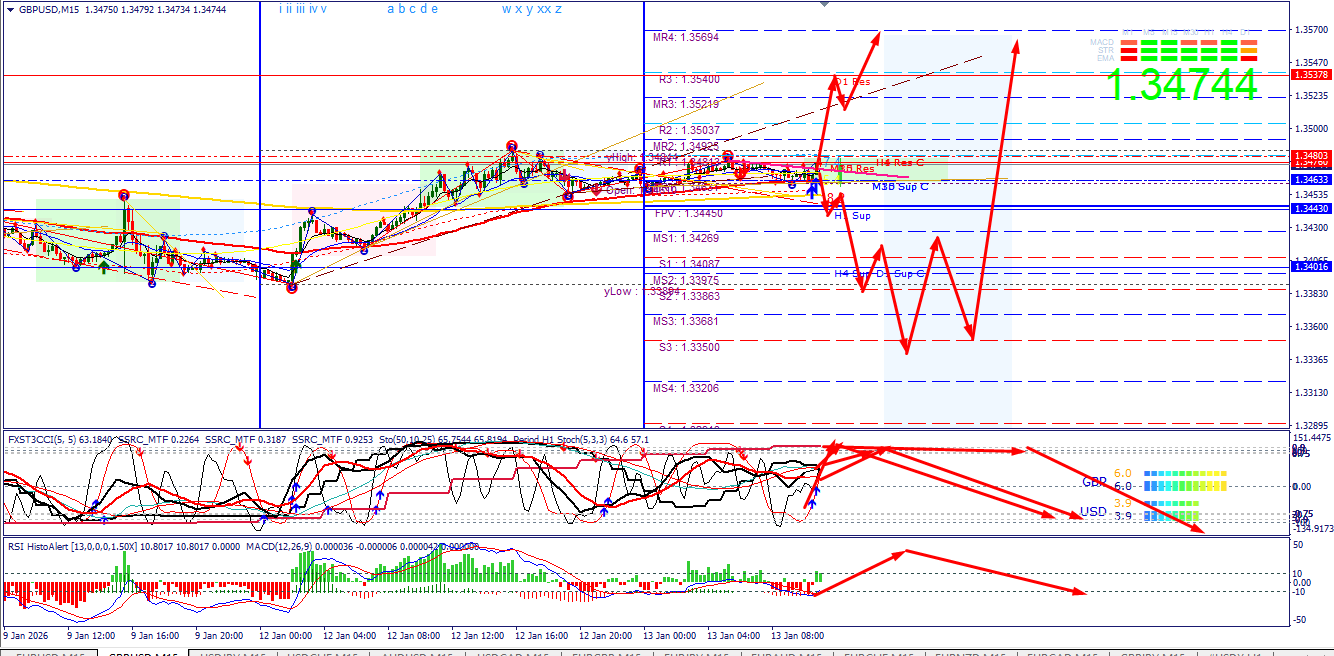Viewport: 1334px width, 656px height.
Task: Click the blue 1.34633 price tag on axis
Action: pos(1309,180)
